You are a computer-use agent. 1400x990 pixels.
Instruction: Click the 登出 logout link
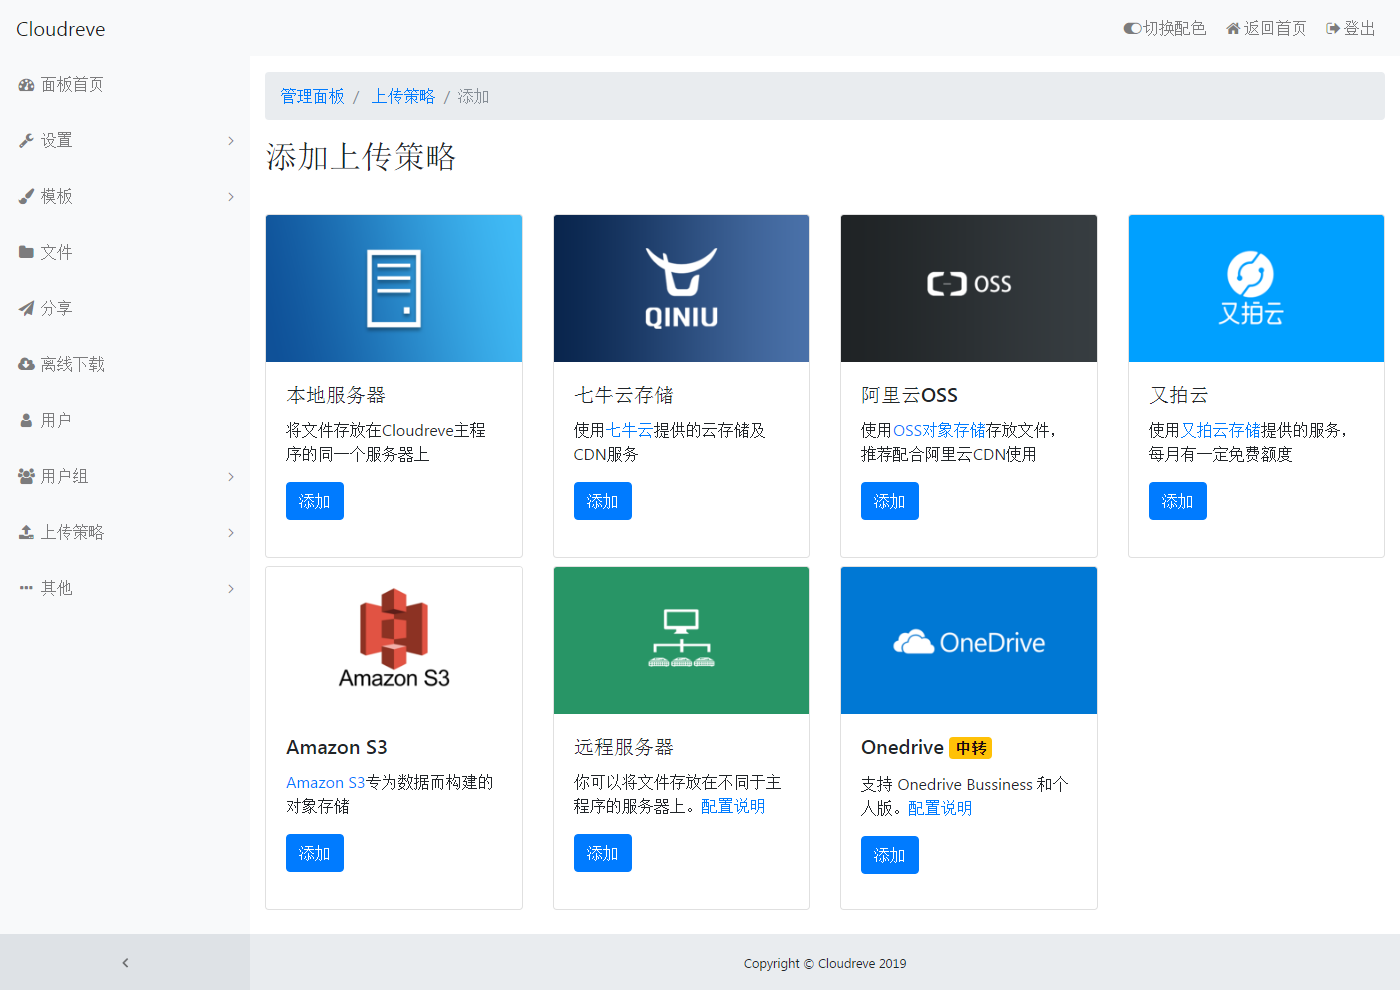coord(1351,28)
